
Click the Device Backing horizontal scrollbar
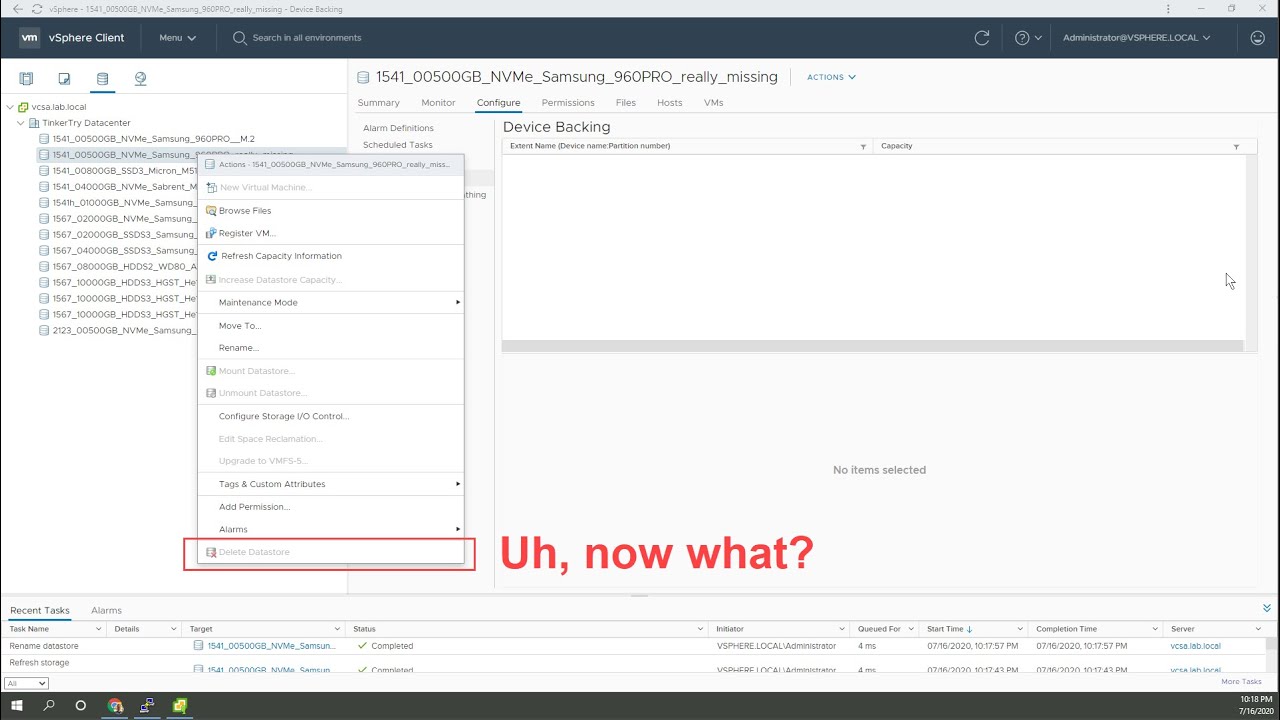[872, 346]
